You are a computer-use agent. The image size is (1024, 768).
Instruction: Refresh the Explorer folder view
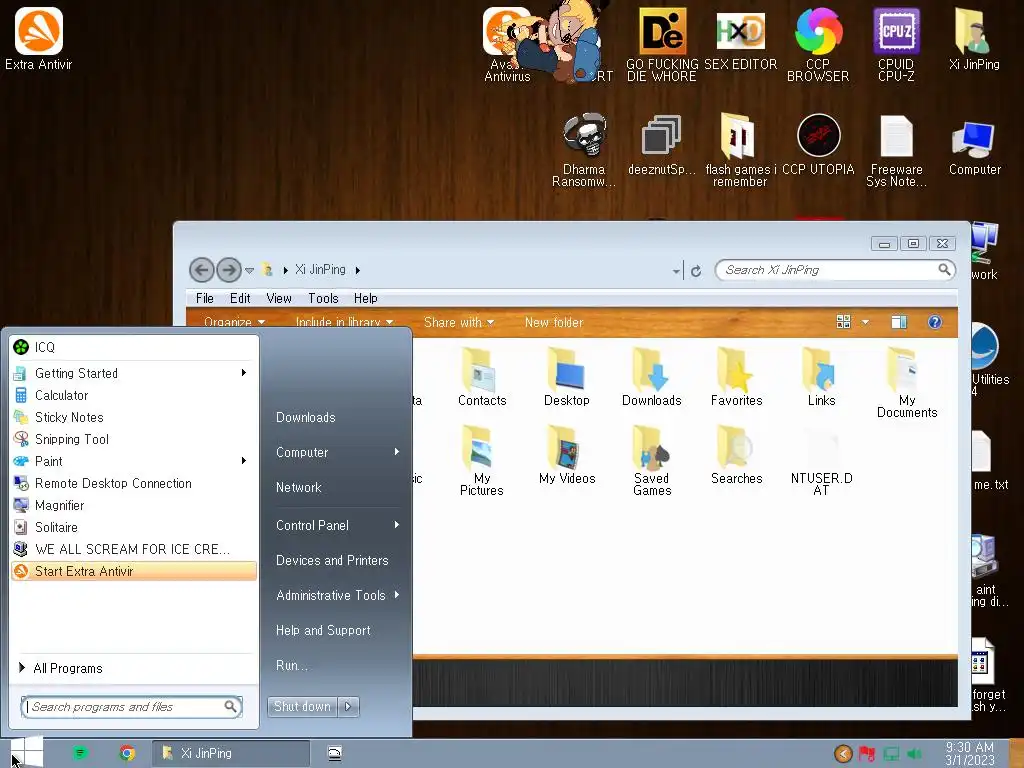click(696, 270)
